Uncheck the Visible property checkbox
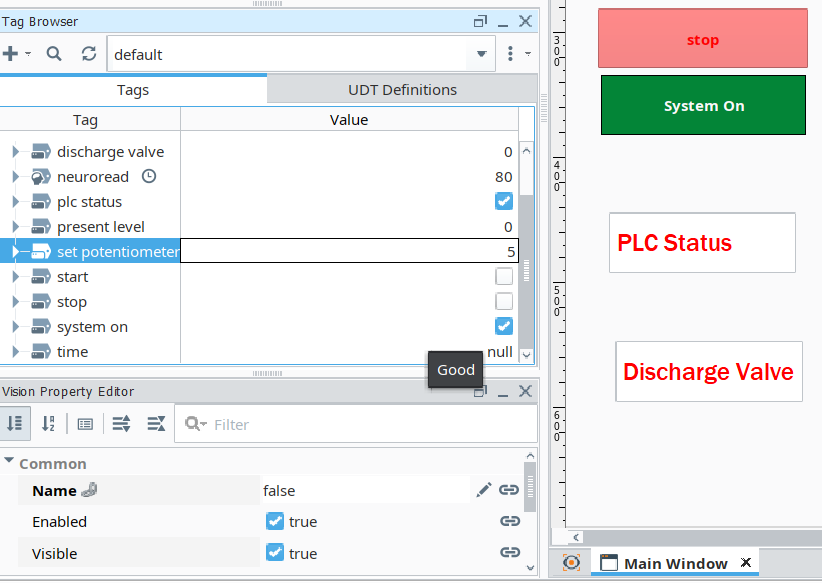This screenshot has width=822, height=583. pyautogui.click(x=275, y=553)
